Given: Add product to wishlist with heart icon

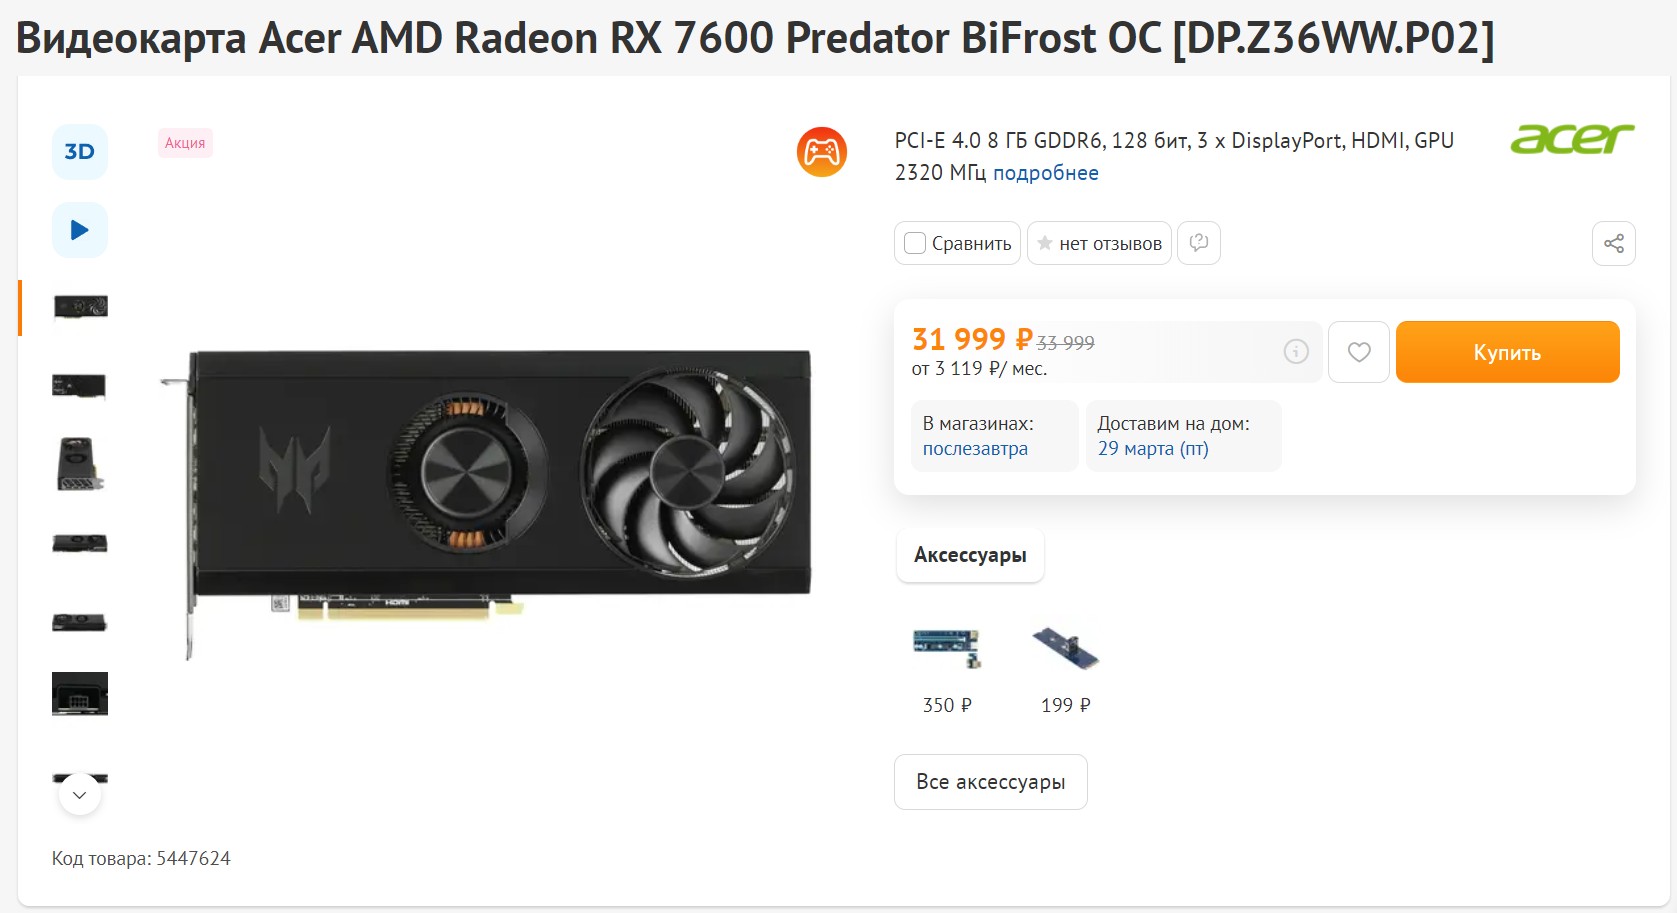Looking at the screenshot, I should [1358, 352].
